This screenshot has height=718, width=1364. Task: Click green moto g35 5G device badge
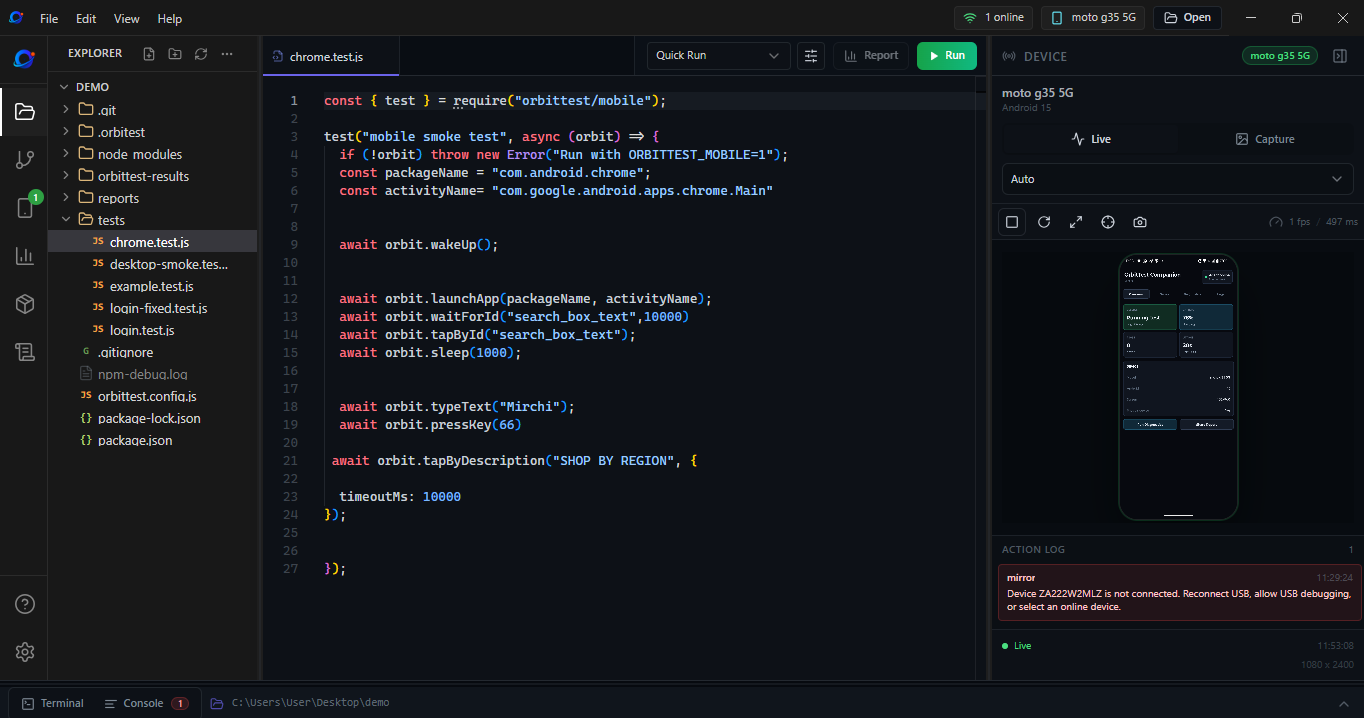[1279, 56]
